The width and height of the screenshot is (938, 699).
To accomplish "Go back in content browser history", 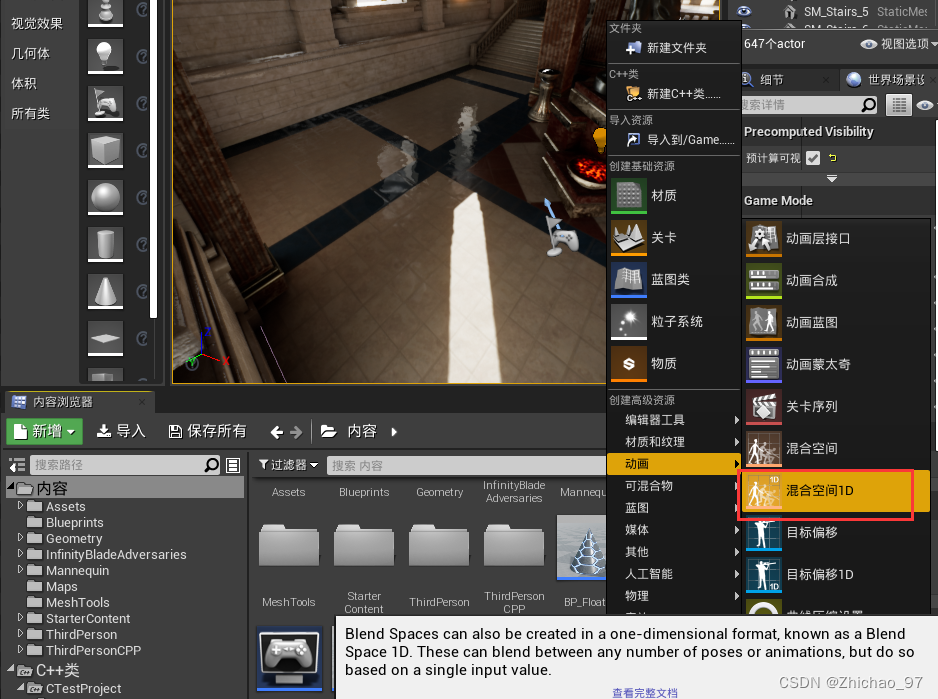I will pos(276,432).
